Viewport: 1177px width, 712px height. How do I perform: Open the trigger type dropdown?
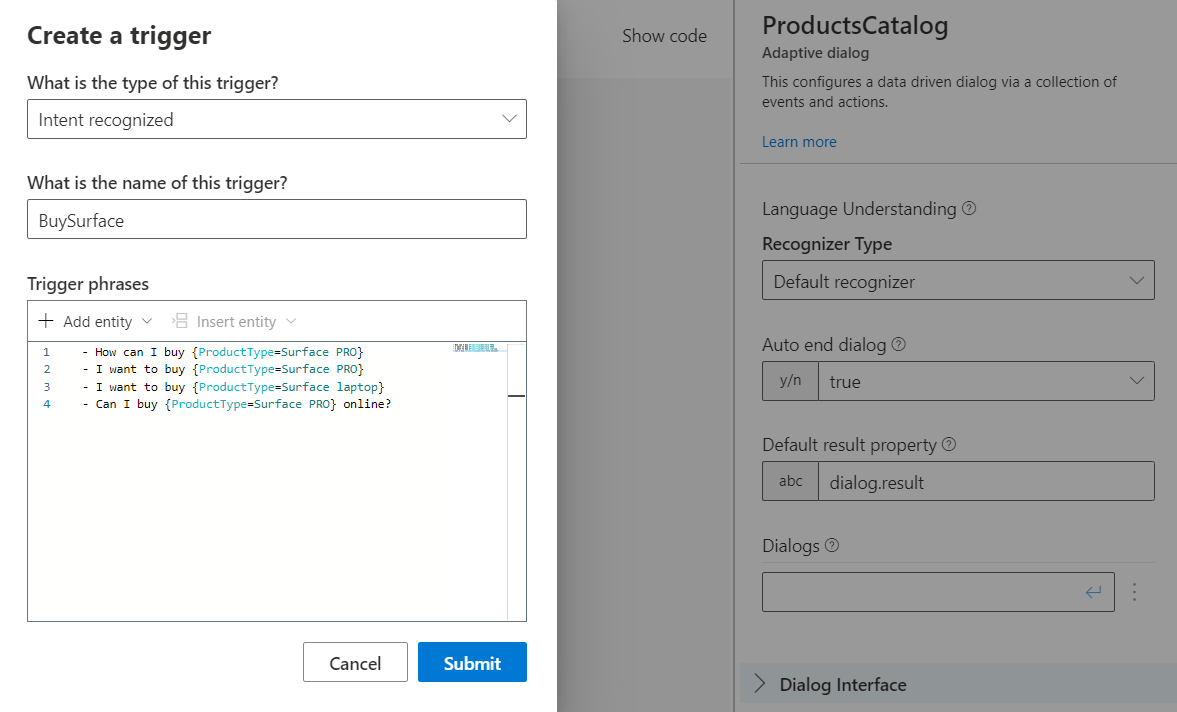tap(277, 119)
